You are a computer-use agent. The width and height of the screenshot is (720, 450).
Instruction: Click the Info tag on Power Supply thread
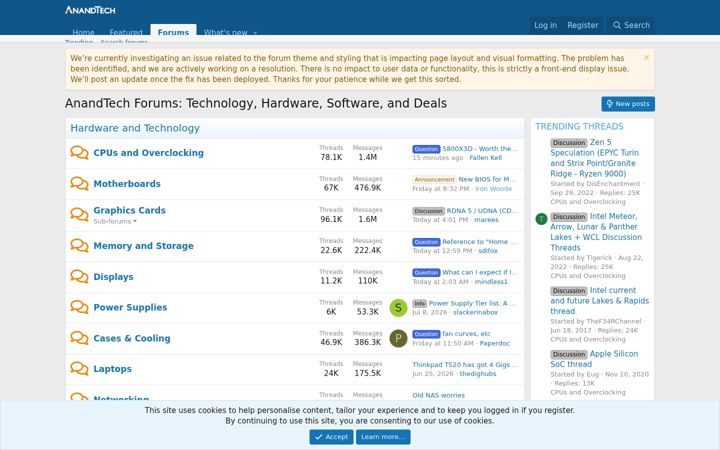(x=420, y=304)
